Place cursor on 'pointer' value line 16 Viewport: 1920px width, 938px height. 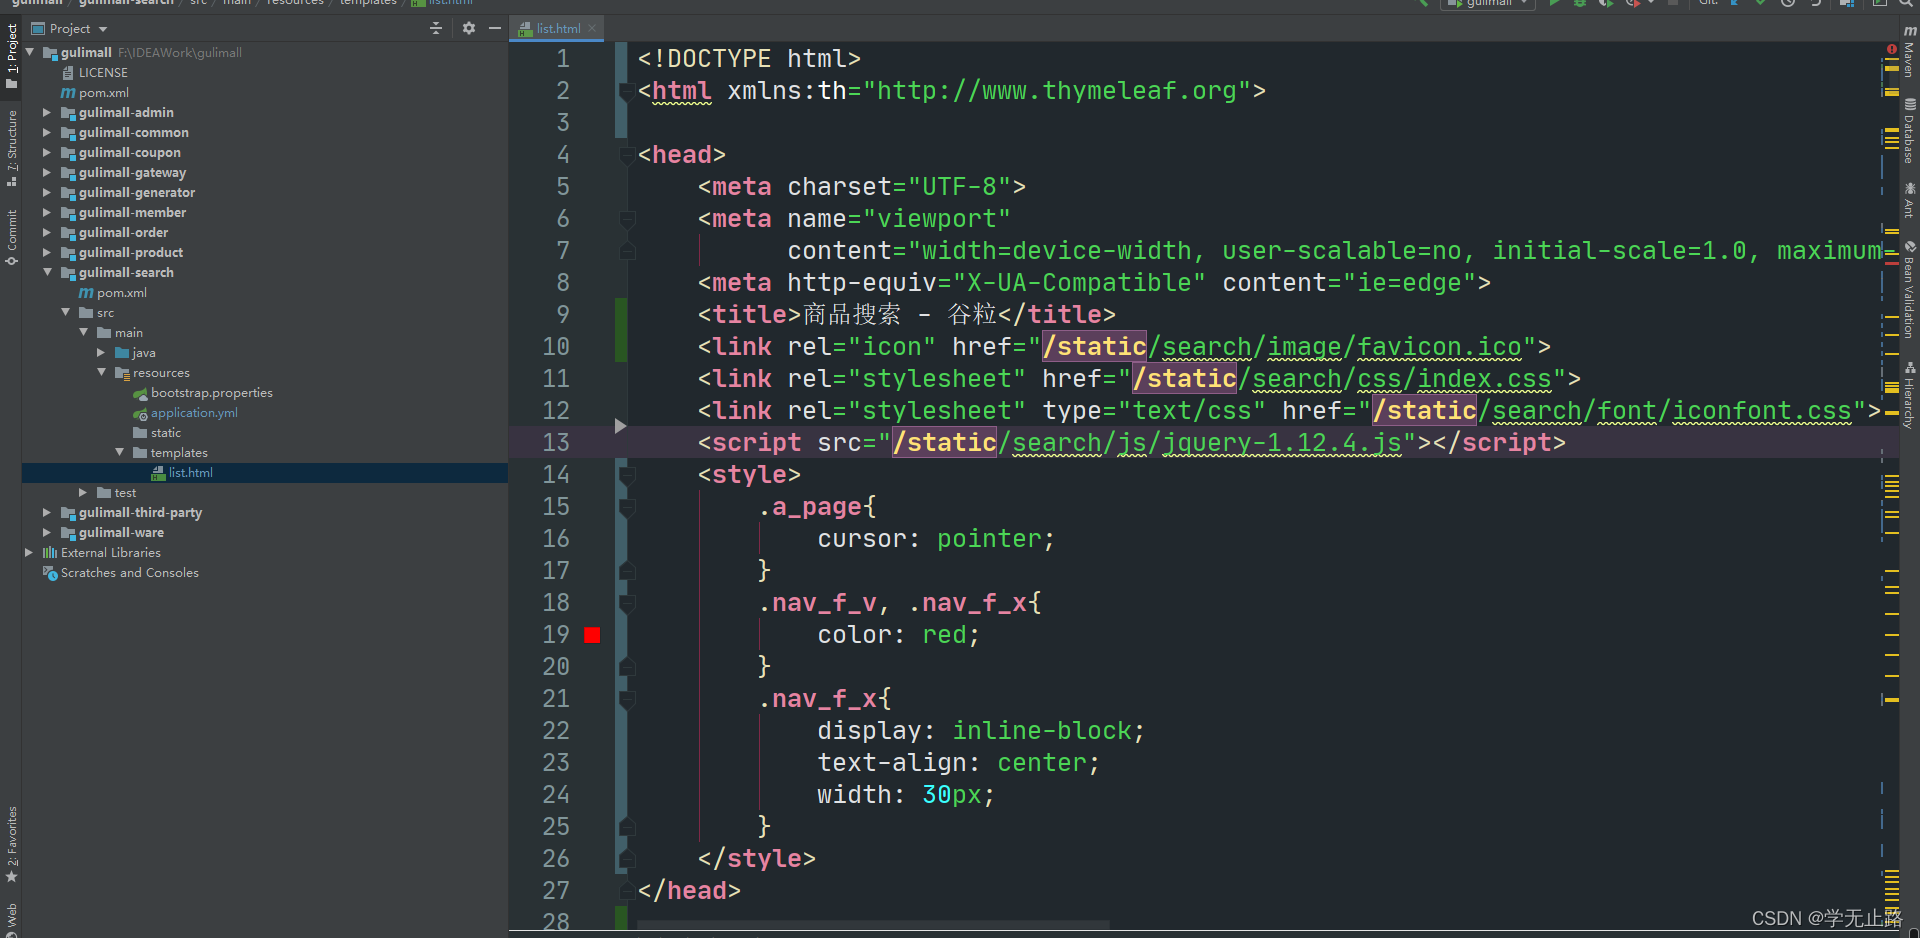989,539
